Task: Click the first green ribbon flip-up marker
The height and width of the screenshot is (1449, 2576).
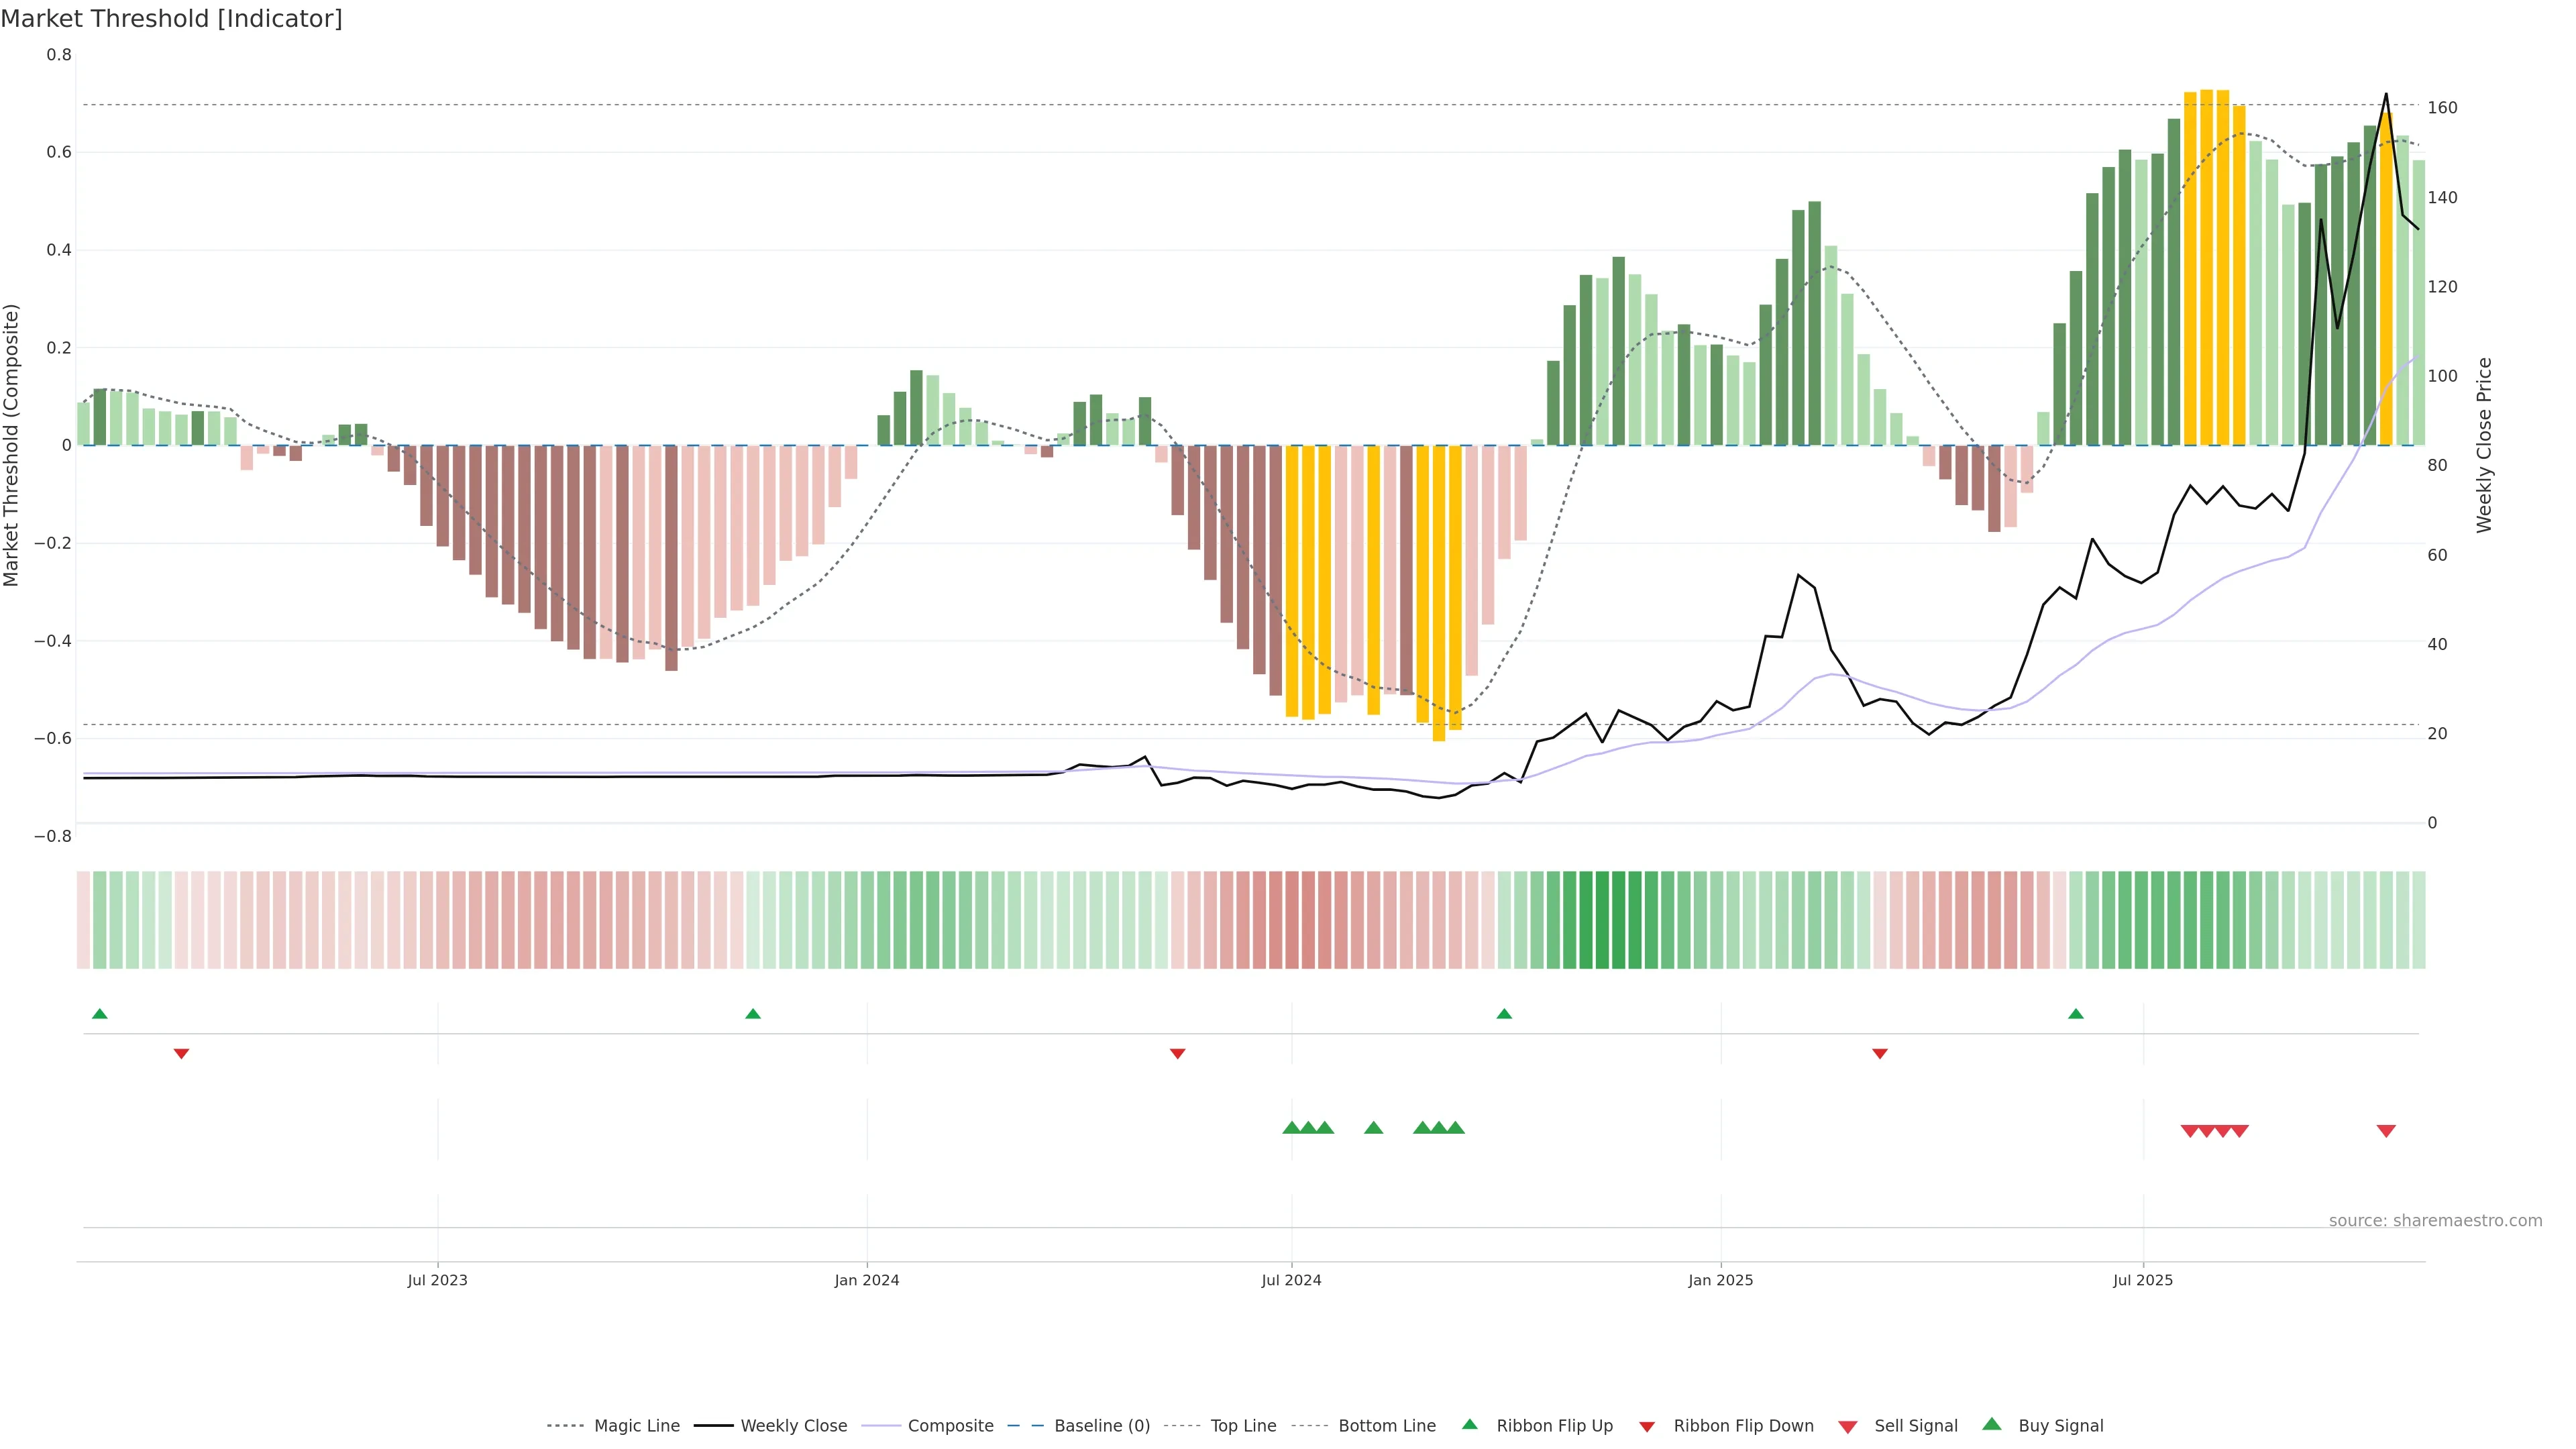Action: 99,1014
